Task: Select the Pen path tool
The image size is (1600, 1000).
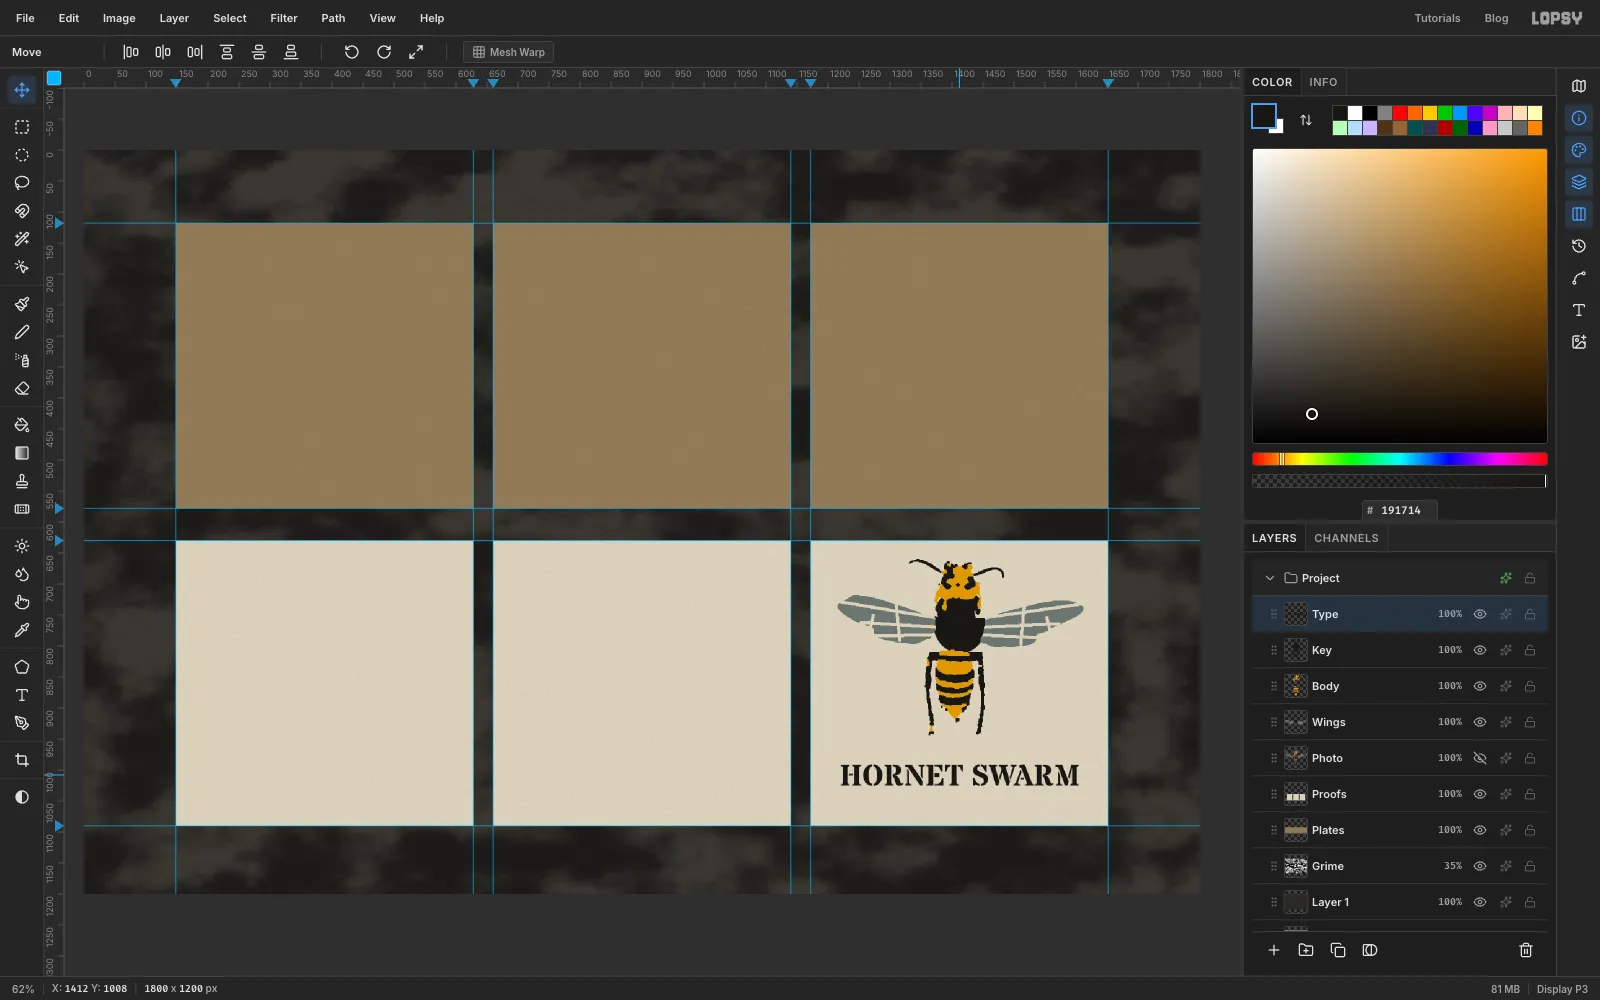Action: click(x=22, y=723)
